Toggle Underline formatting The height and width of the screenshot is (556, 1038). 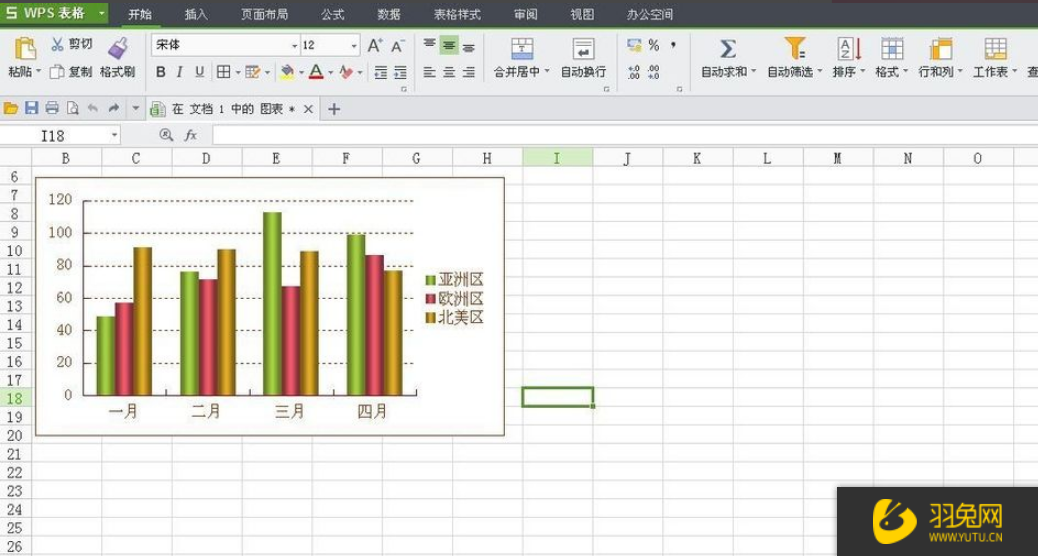[199, 72]
